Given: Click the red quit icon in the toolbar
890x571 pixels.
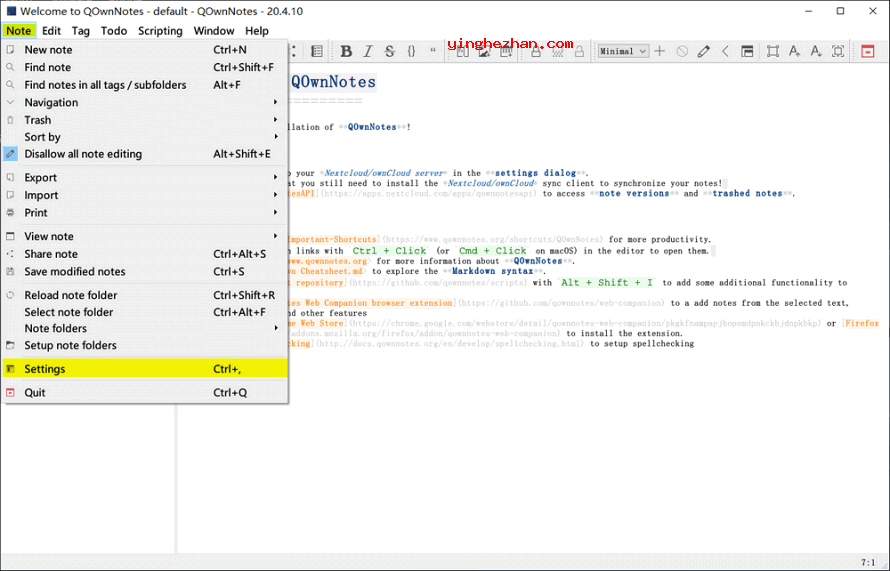Looking at the screenshot, I should (x=867, y=52).
